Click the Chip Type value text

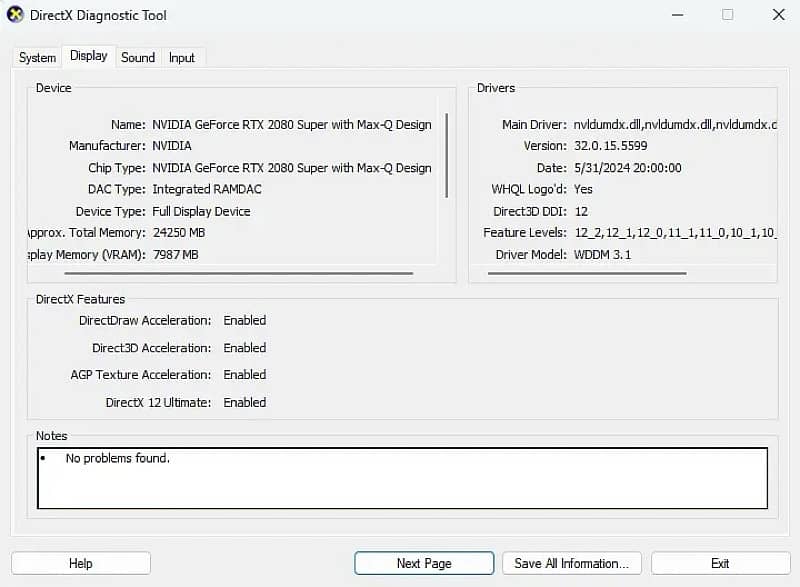292,168
